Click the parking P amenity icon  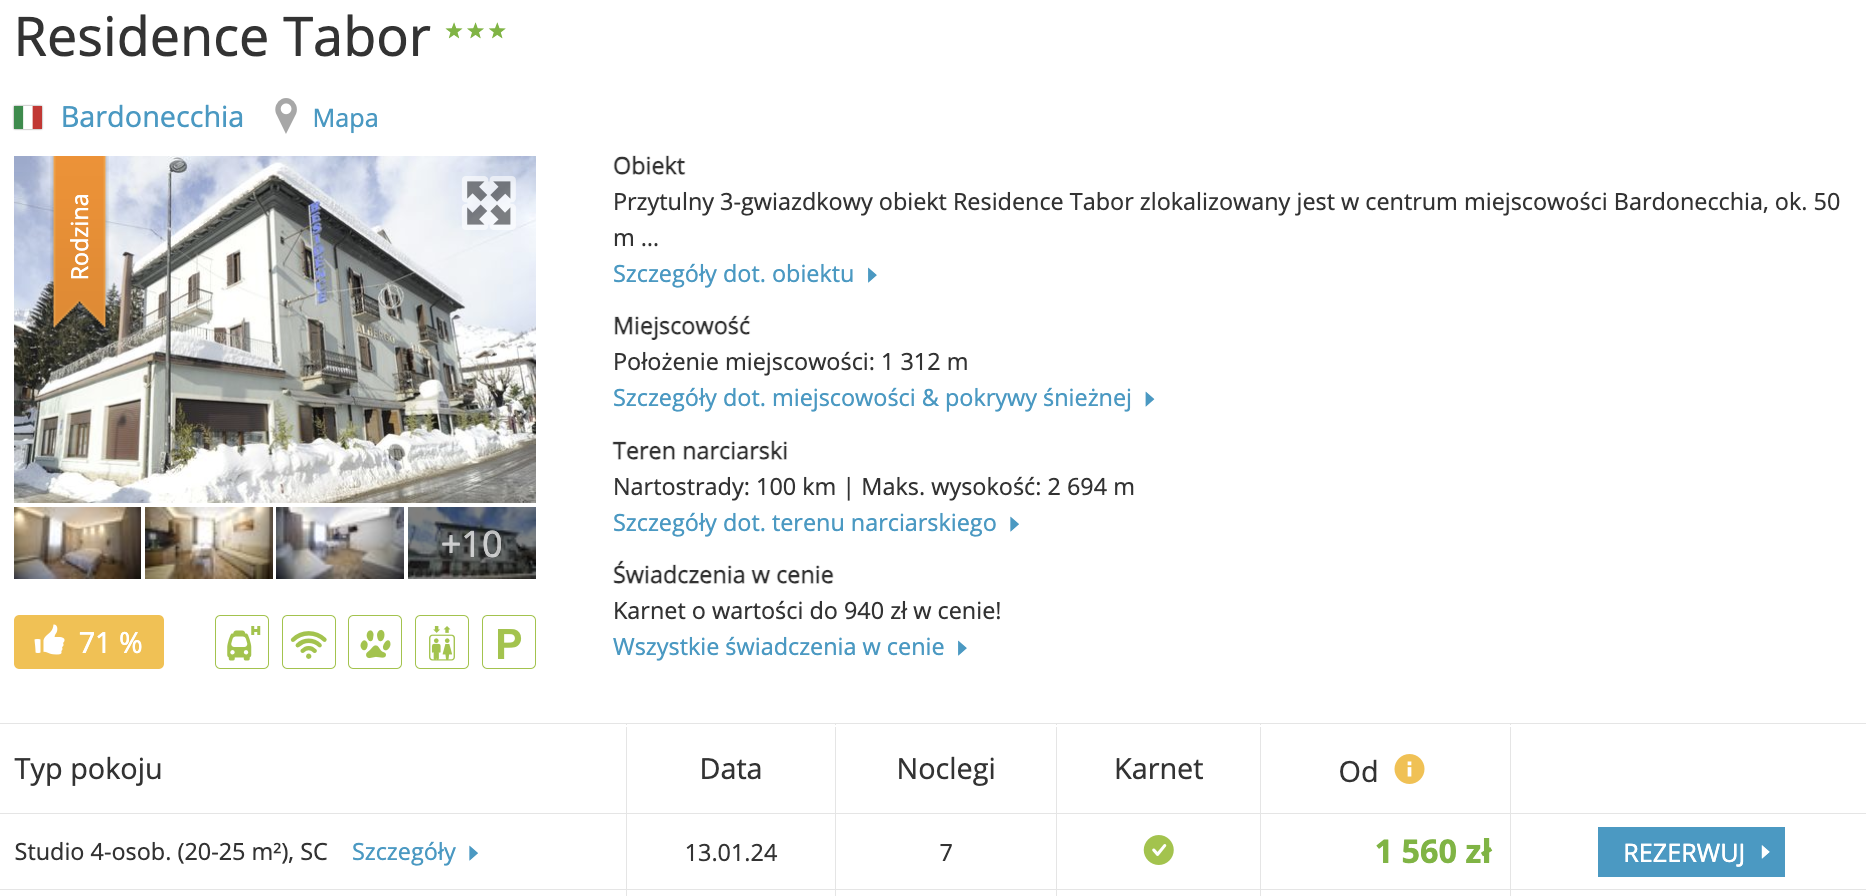509,642
